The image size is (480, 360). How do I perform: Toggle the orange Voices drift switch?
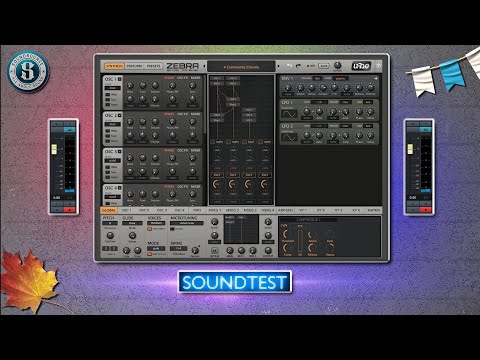(150, 229)
